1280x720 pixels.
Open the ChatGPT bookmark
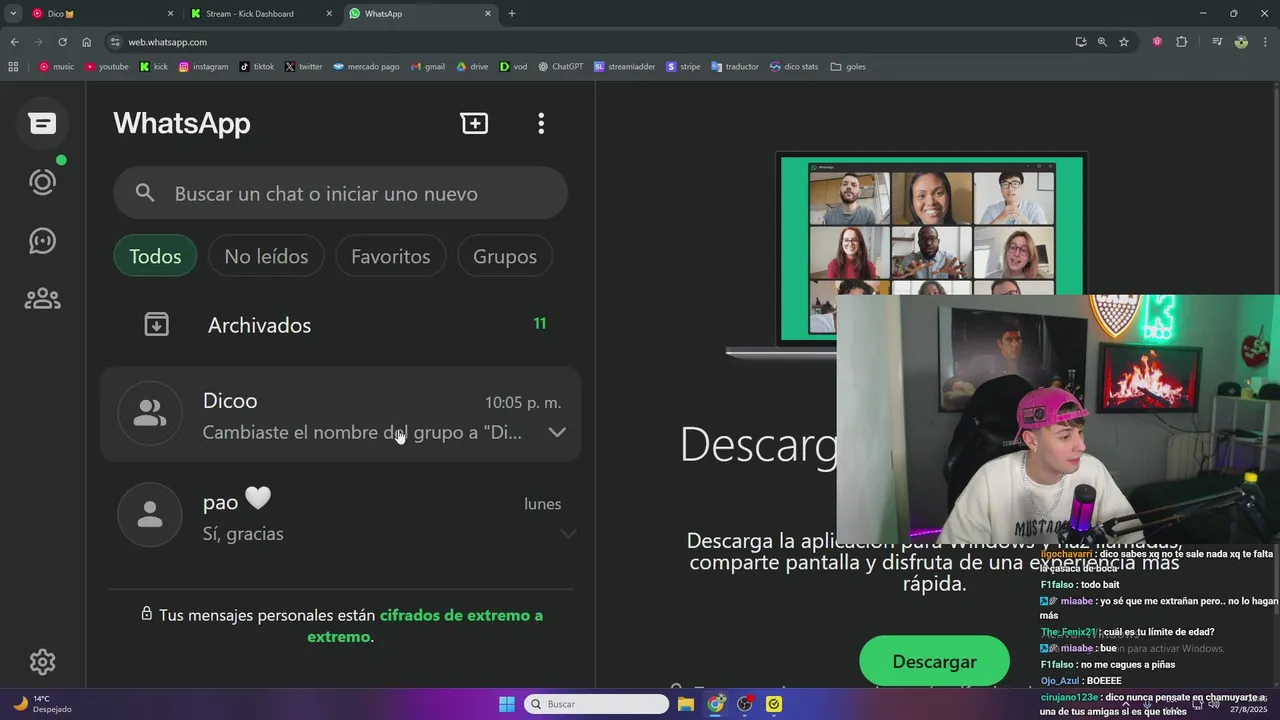click(x=560, y=67)
